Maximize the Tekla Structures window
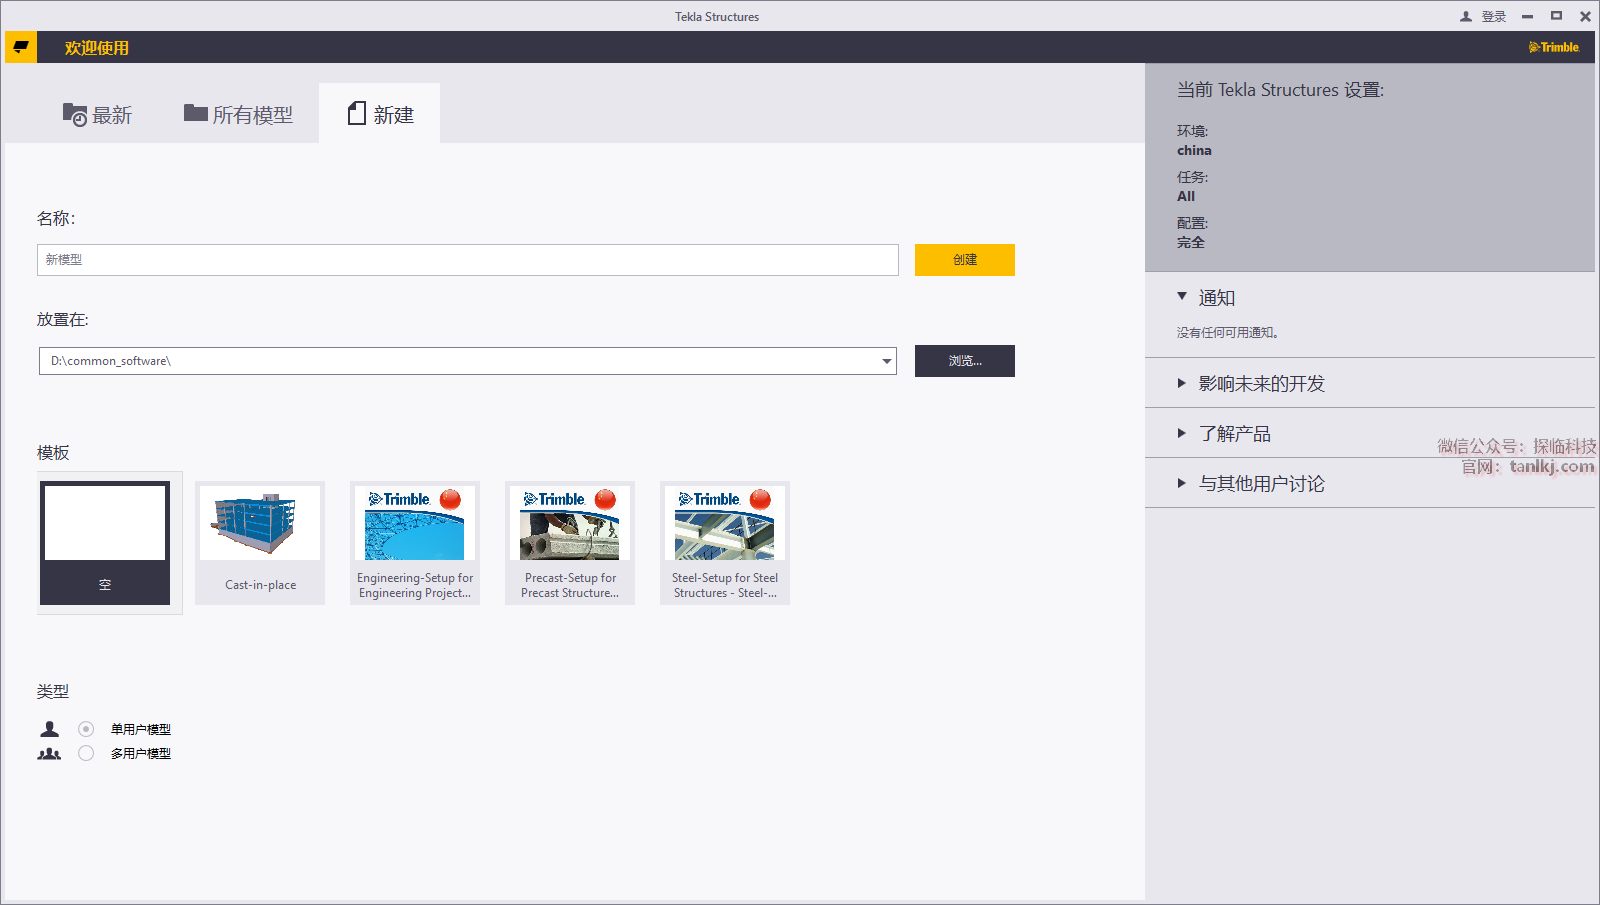Viewport: 1600px width, 905px height. (x=1556, y=16)
